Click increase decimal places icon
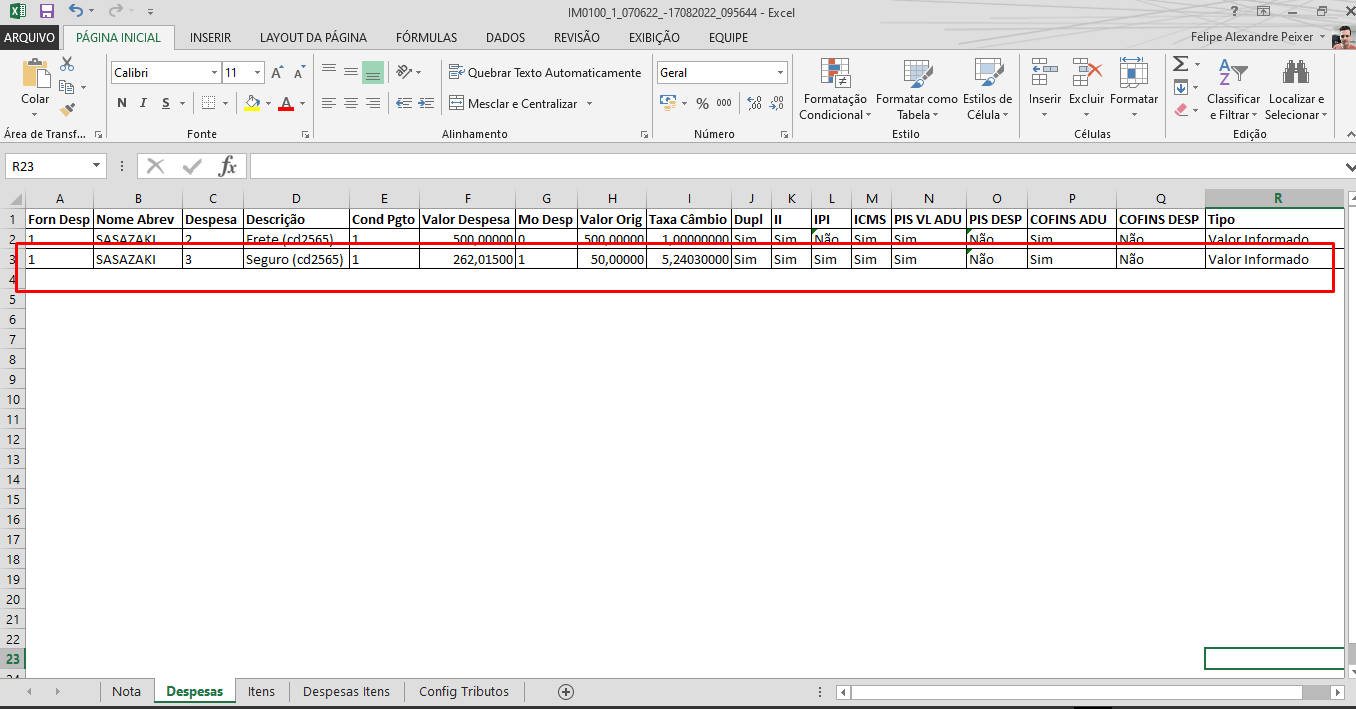Screen dimensions: 1356x709 point(754,103)
